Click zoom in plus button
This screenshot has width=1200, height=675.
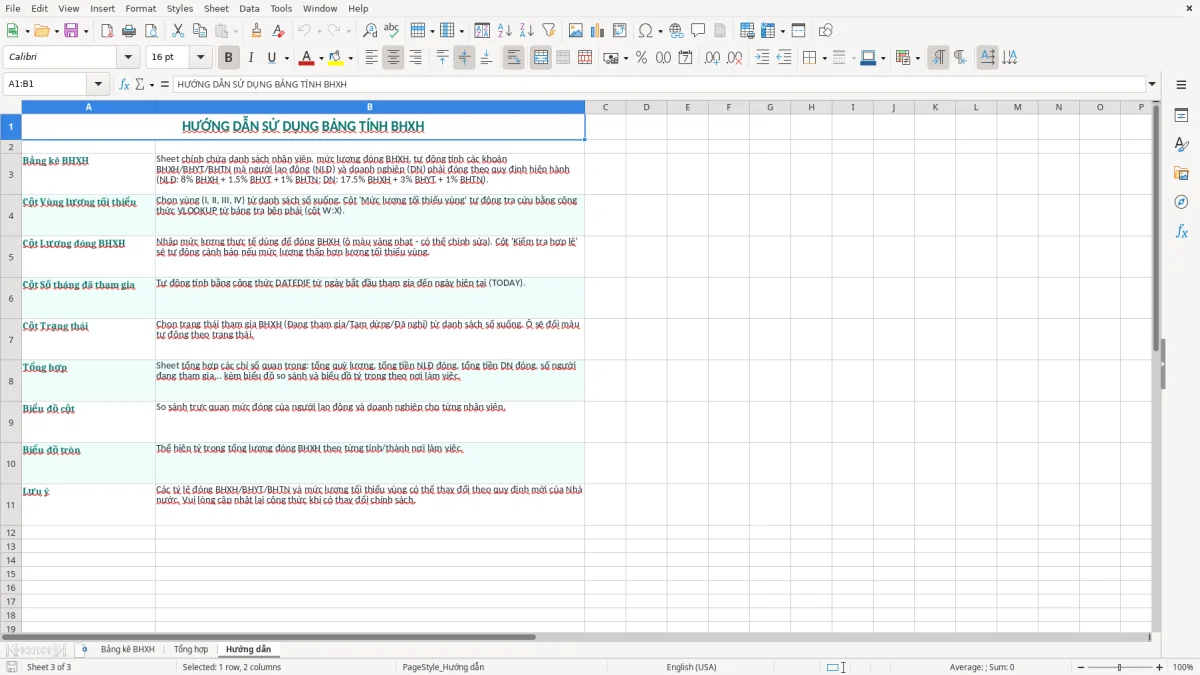(x=1160, y=667)
